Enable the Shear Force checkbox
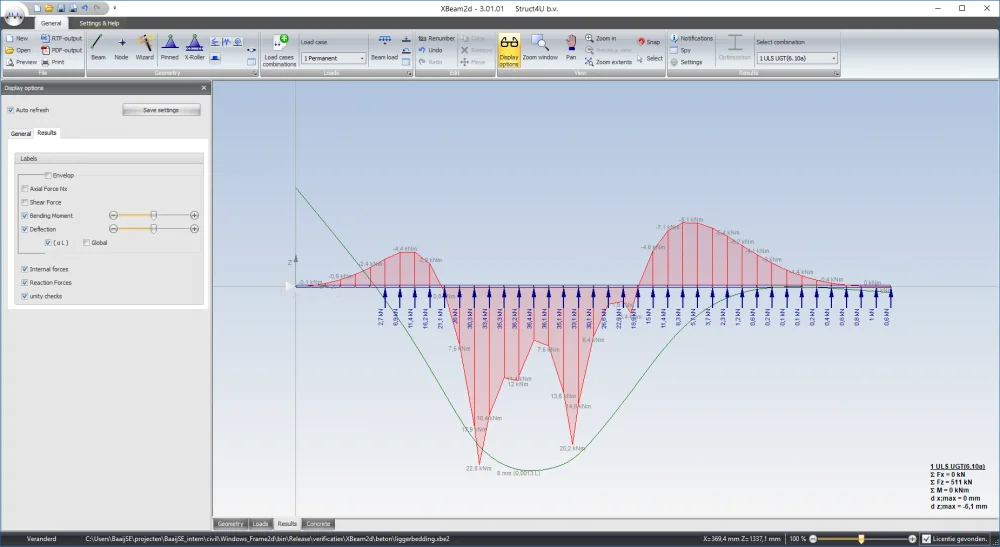Image resolution: width=1000 pixels, height=547 pixels. point(25,202)
